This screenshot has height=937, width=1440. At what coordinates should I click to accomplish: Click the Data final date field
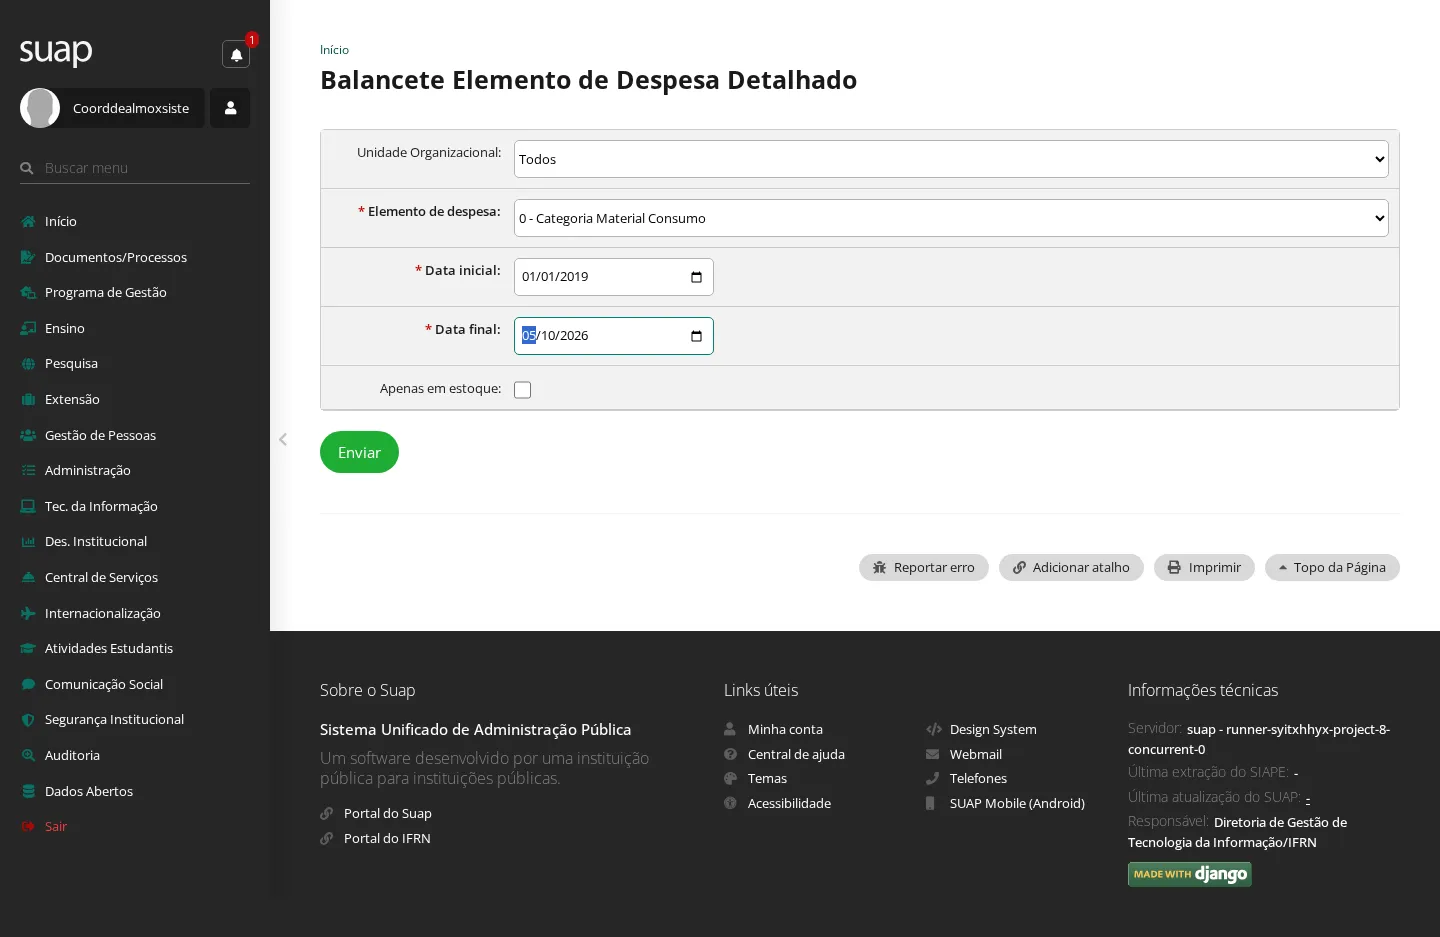coord(614,336)
